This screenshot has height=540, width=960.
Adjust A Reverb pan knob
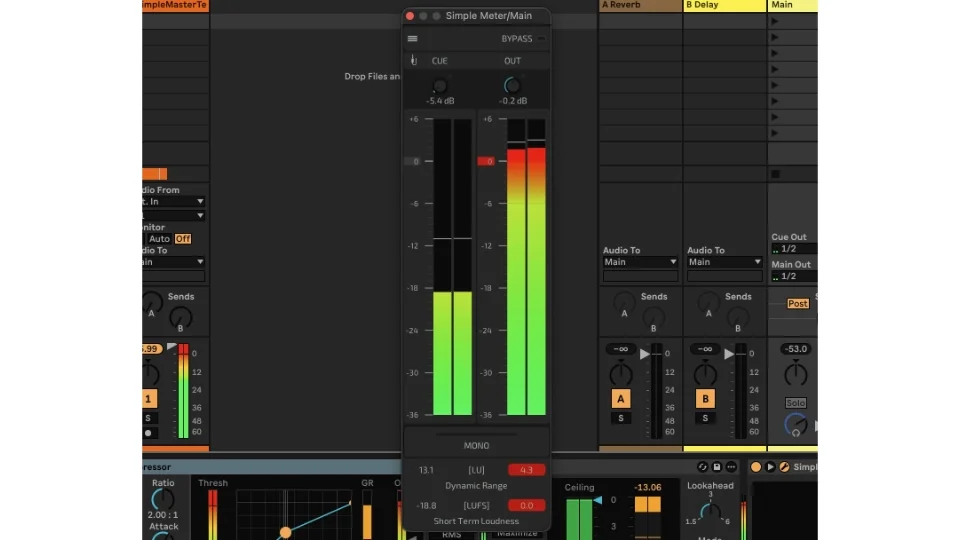coord(621,373)
